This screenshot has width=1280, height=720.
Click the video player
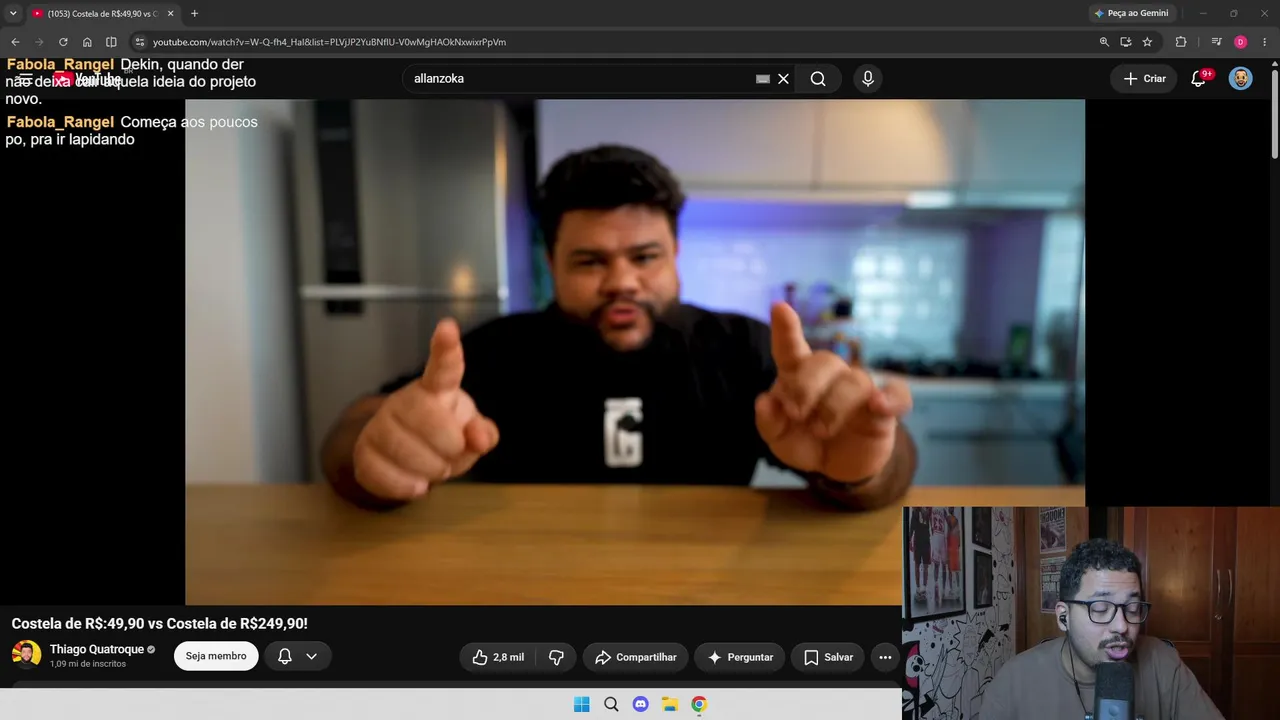(x=635, y=352)
